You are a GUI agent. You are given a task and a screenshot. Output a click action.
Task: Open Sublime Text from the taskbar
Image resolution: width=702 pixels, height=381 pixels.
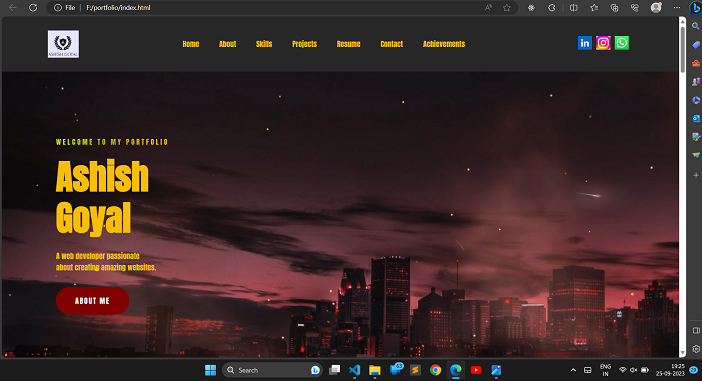pos(415,370)
